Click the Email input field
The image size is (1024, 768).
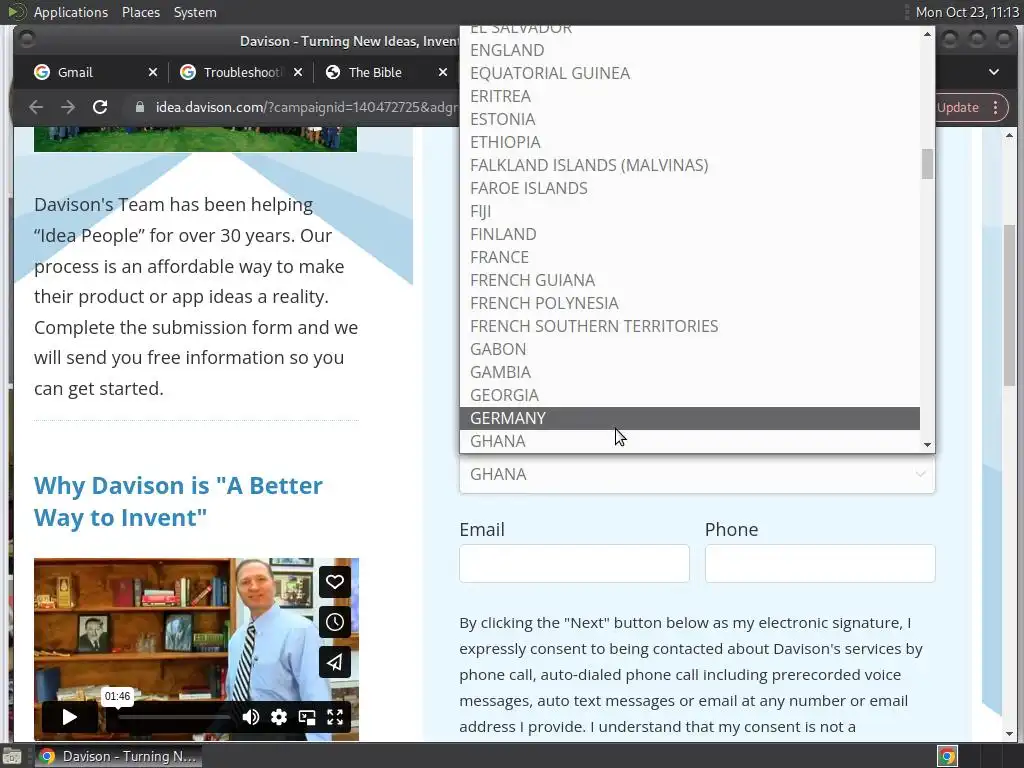(x=574, y=563)
